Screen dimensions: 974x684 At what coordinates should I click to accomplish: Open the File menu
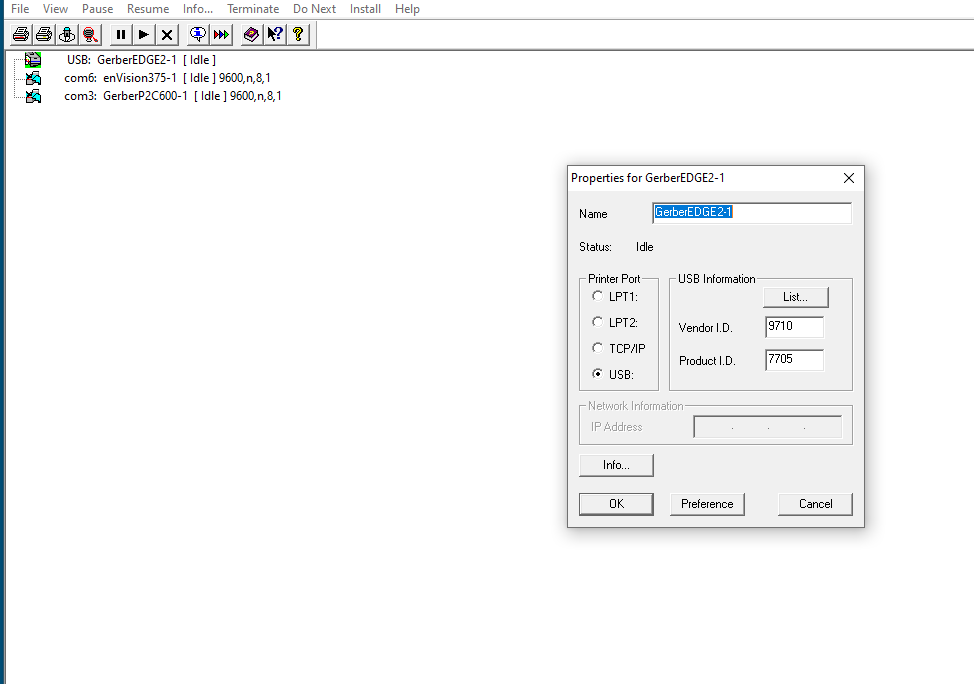tap(20, 9)
